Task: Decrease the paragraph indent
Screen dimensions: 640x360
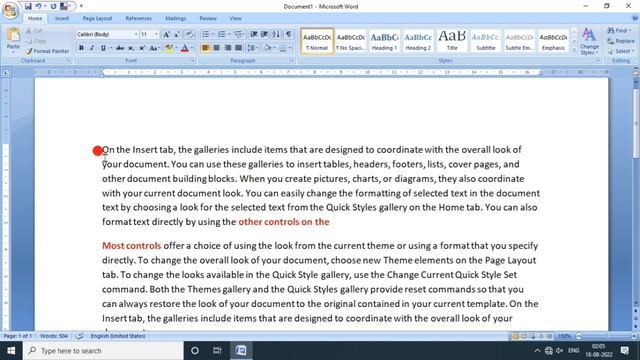Action: click(x=254, y=34)
